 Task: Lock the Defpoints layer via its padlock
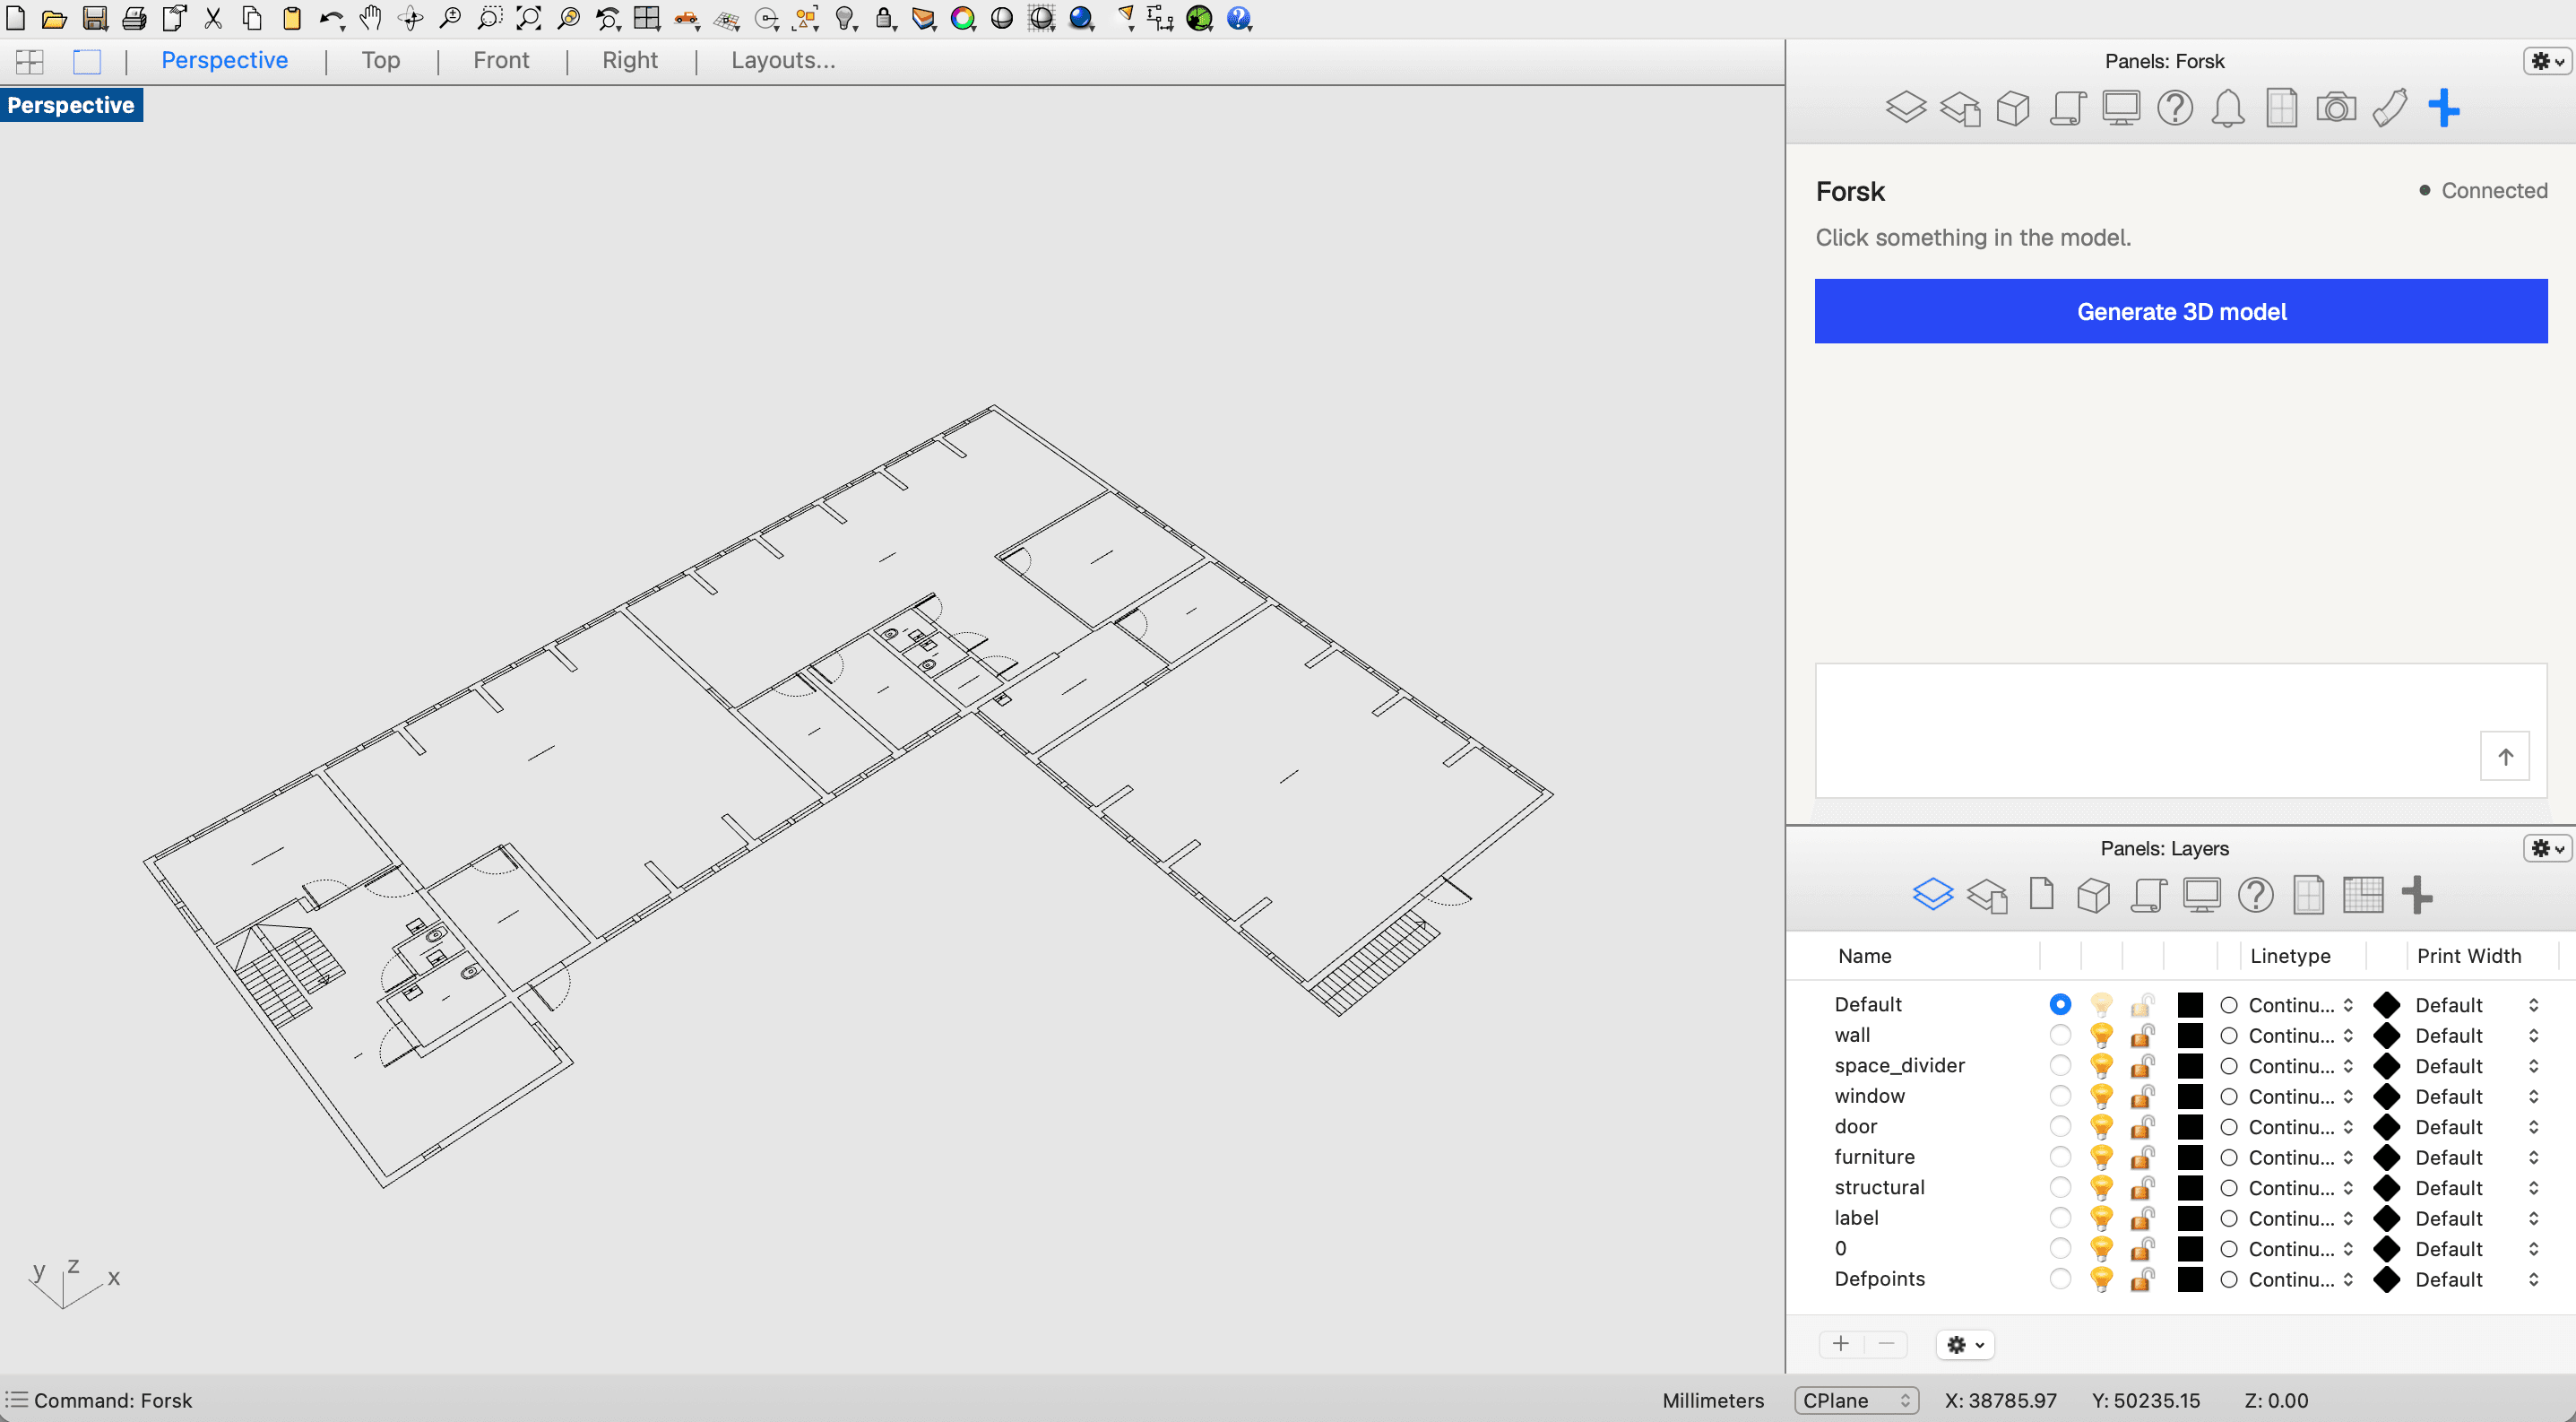pyautogui.click(x=2142, y=1279)
